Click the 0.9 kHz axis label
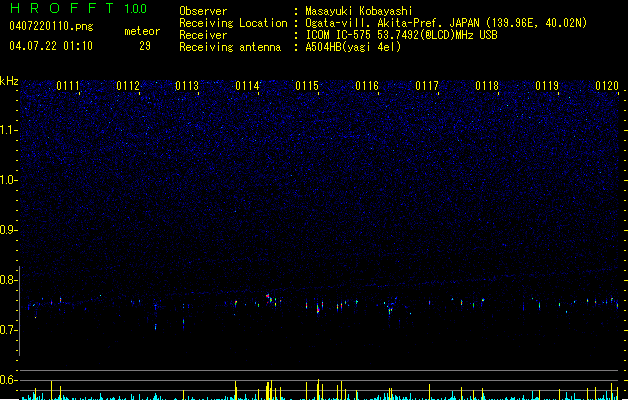The image size is (629, 400). pos(8,230)
